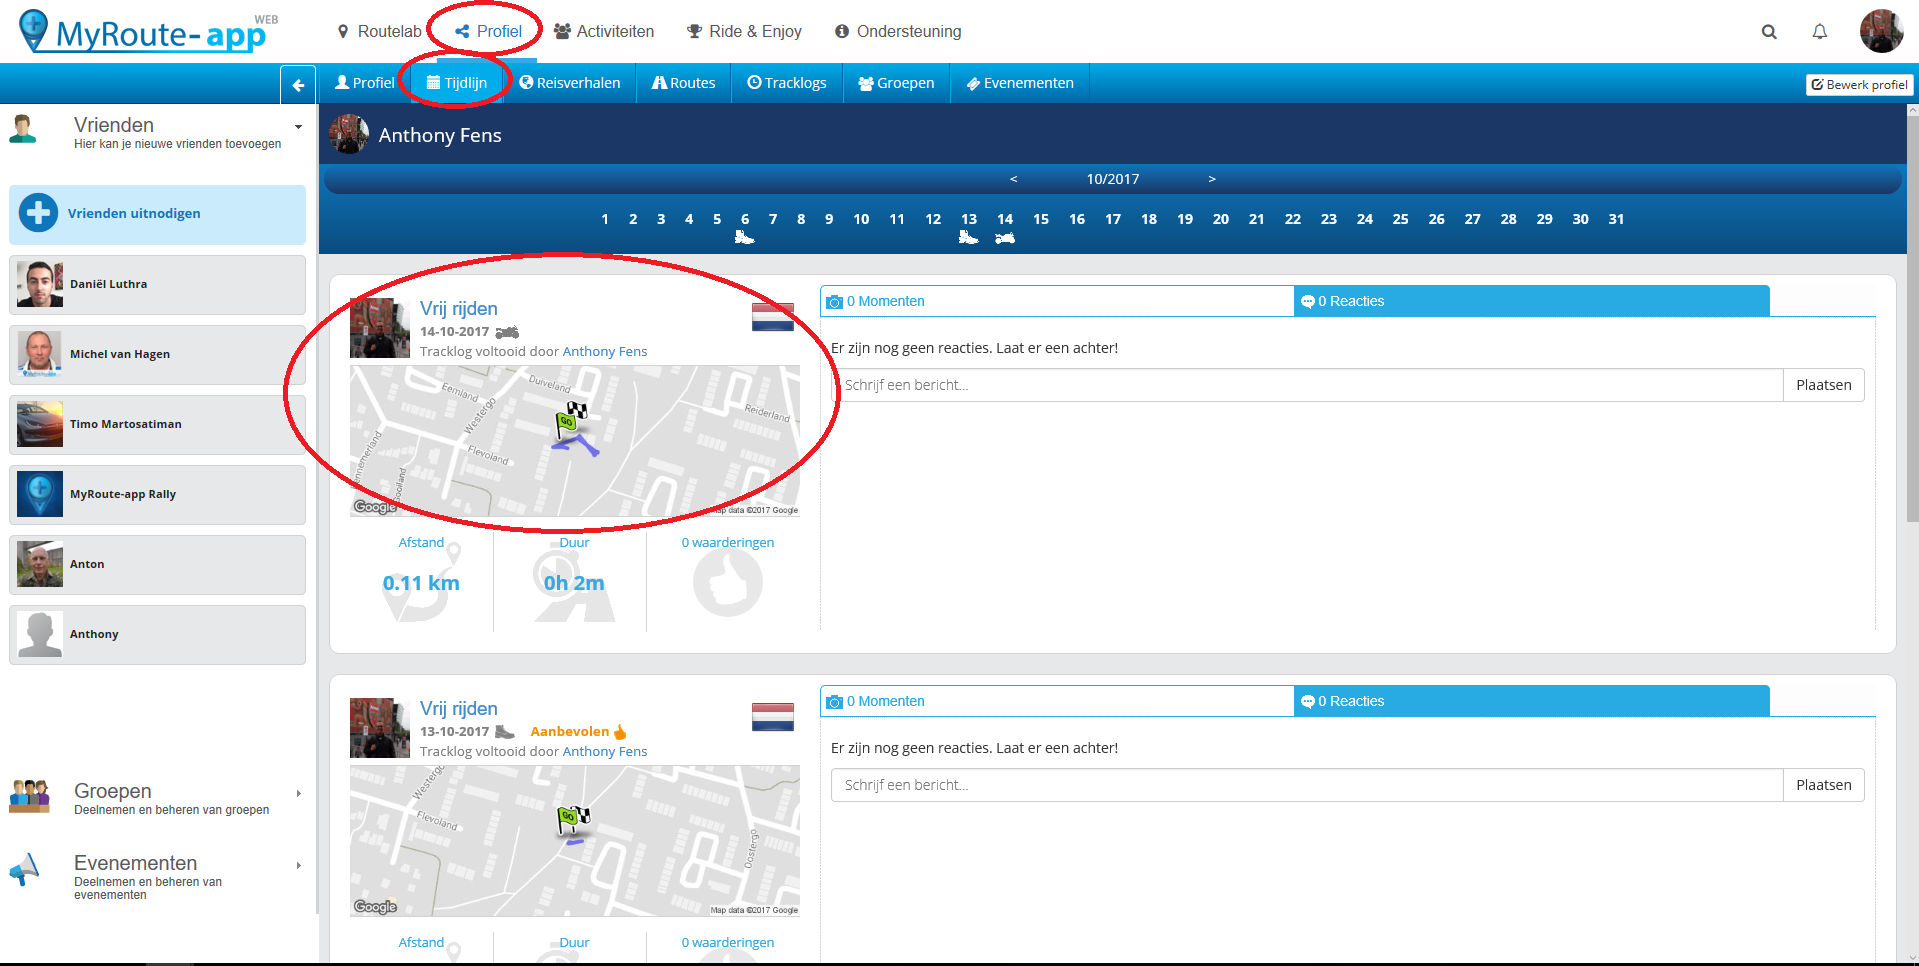Viewport: 1919px width, 966px height.
Task: Switch to the Groepen tab
Action: pyautogui.click(x=896, y=83)
